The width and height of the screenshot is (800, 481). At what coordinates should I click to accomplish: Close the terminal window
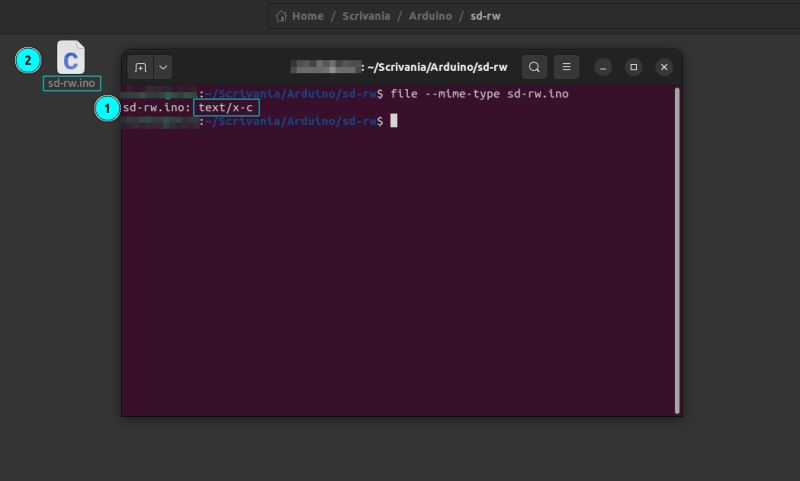[664, 67]
